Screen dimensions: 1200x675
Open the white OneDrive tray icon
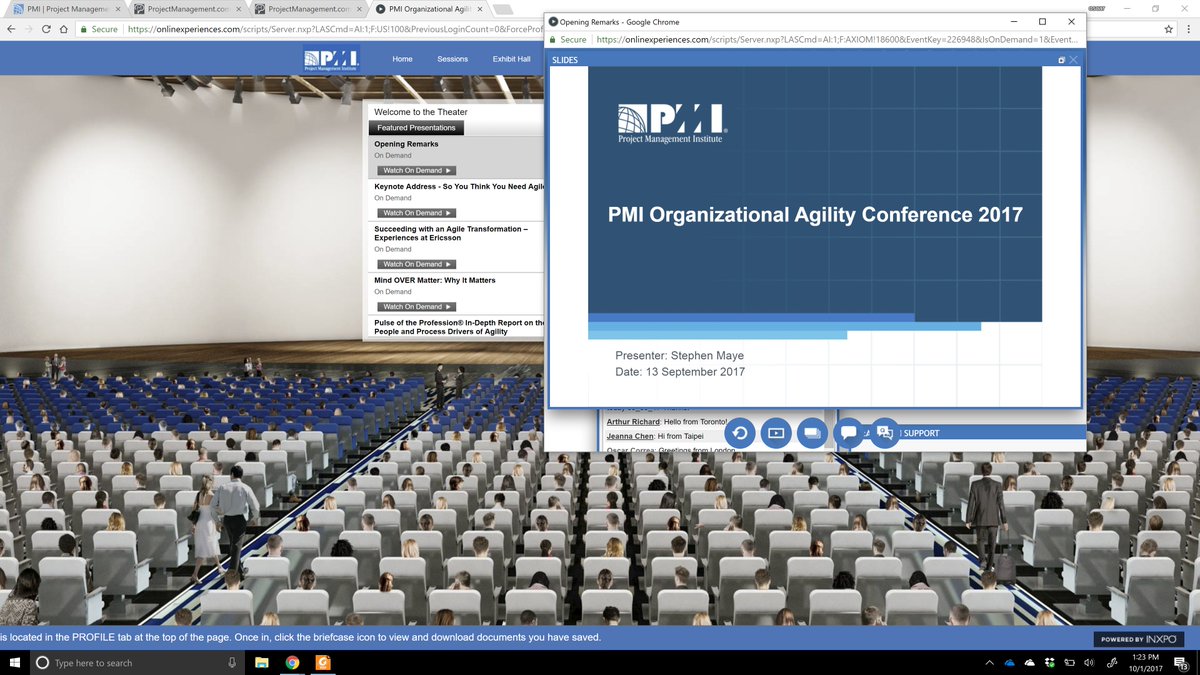(1029, 662)
